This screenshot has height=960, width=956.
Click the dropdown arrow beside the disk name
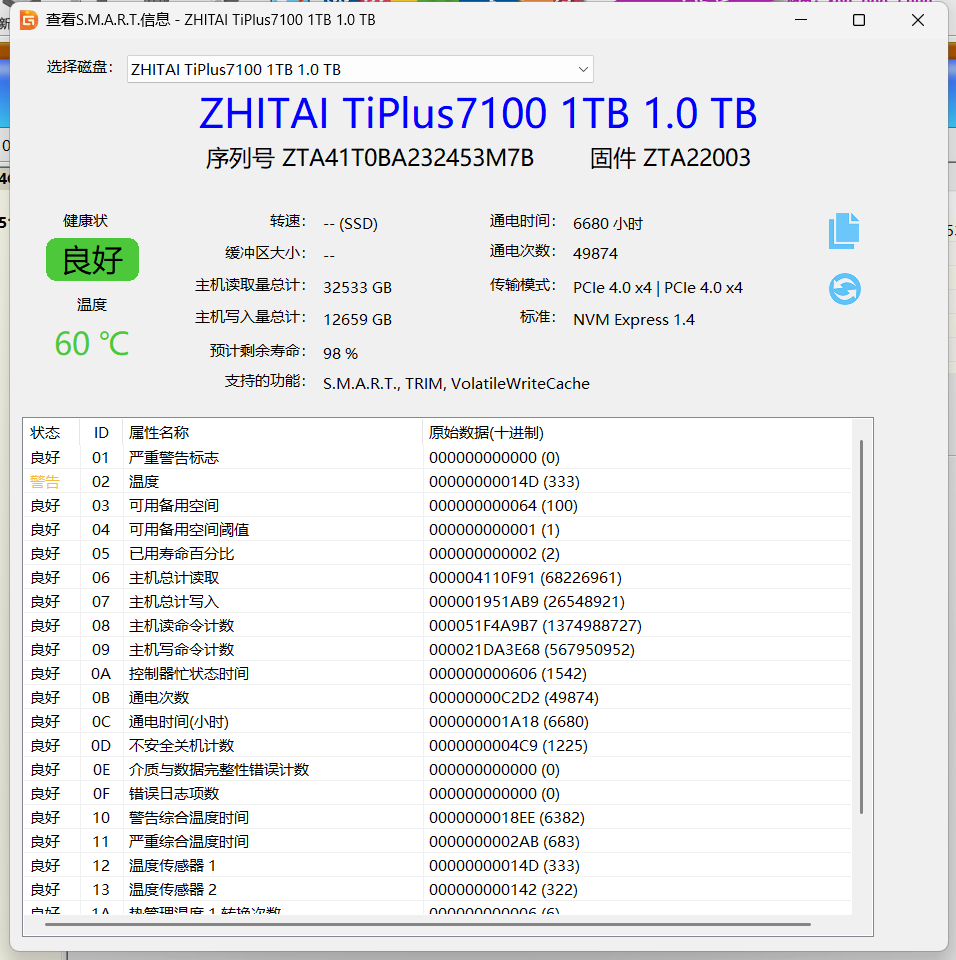[582, 69]
